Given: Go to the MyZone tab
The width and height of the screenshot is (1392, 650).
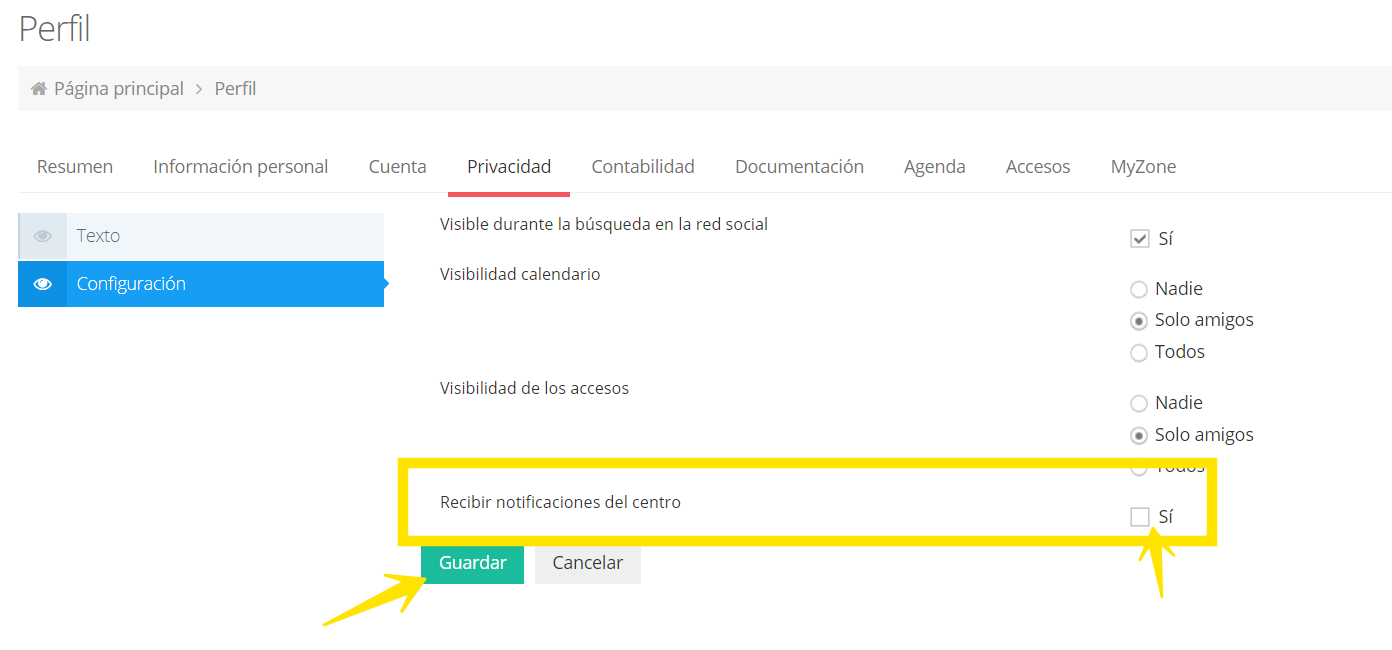Looking at the screenshot, I should click(1143, 167).
